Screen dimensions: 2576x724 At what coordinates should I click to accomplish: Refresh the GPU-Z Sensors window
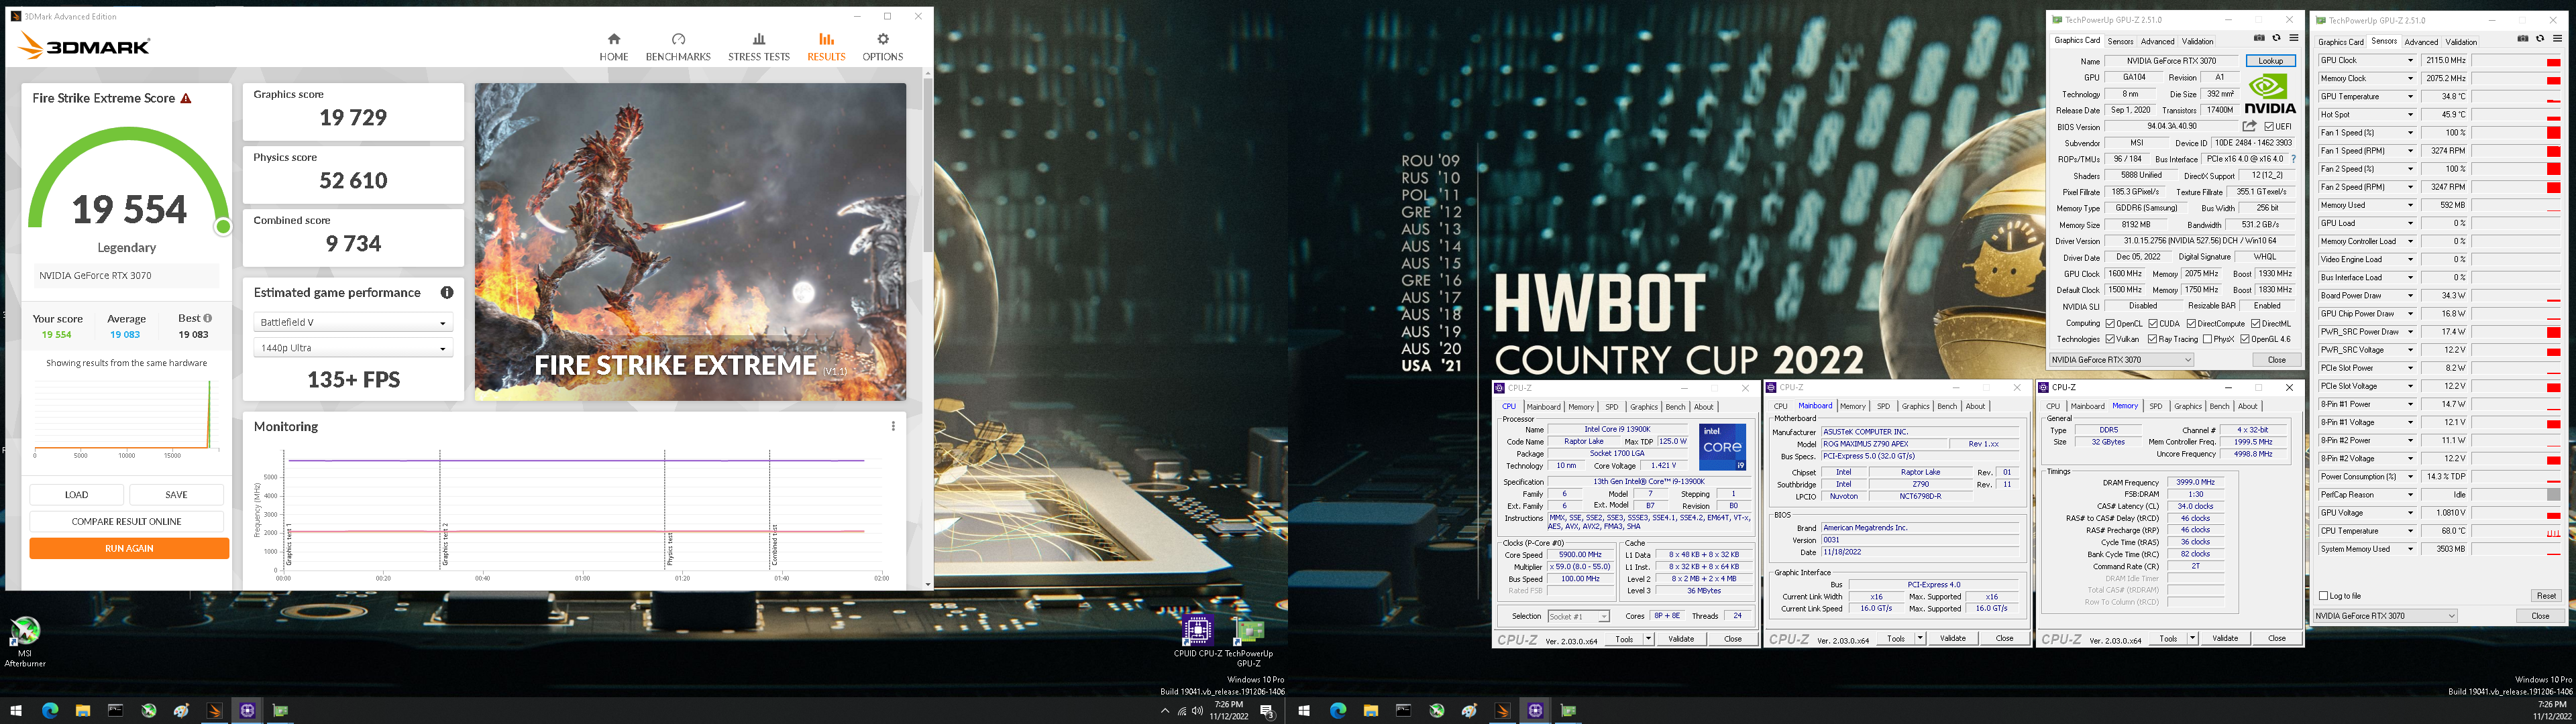2540,39
